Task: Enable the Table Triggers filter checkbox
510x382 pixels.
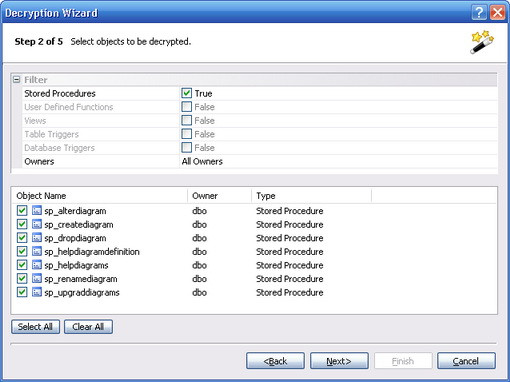Action: click(x=187, y=134)
